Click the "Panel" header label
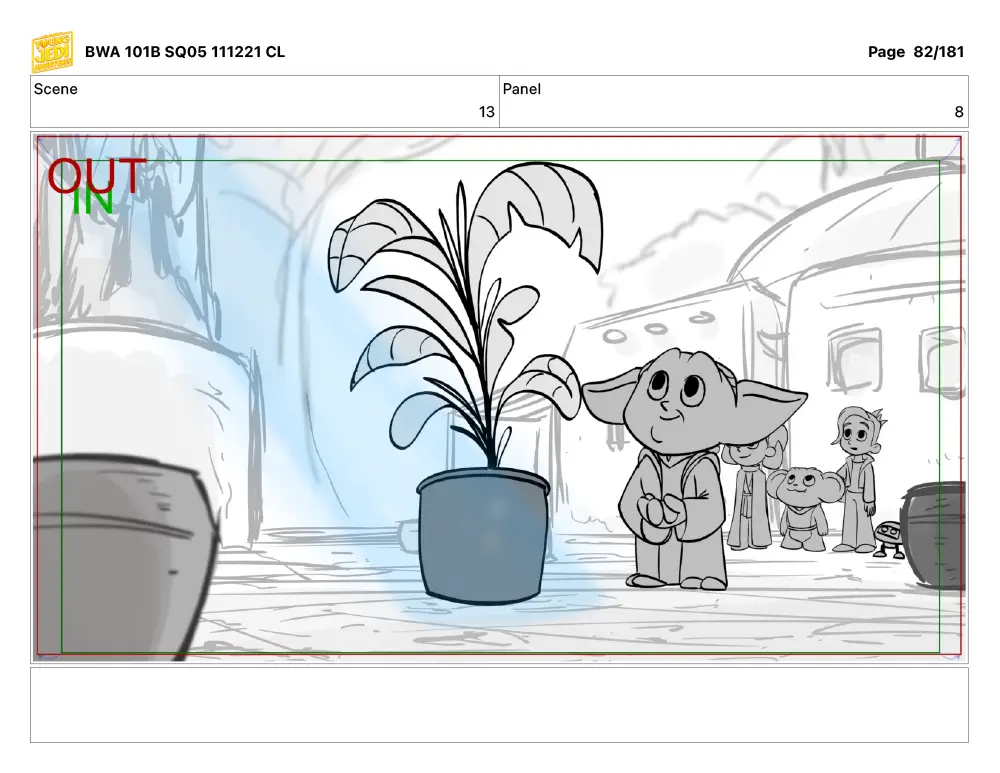This screenshot has height=773, width=1000. pyautogui.click(x=522, y=89)
